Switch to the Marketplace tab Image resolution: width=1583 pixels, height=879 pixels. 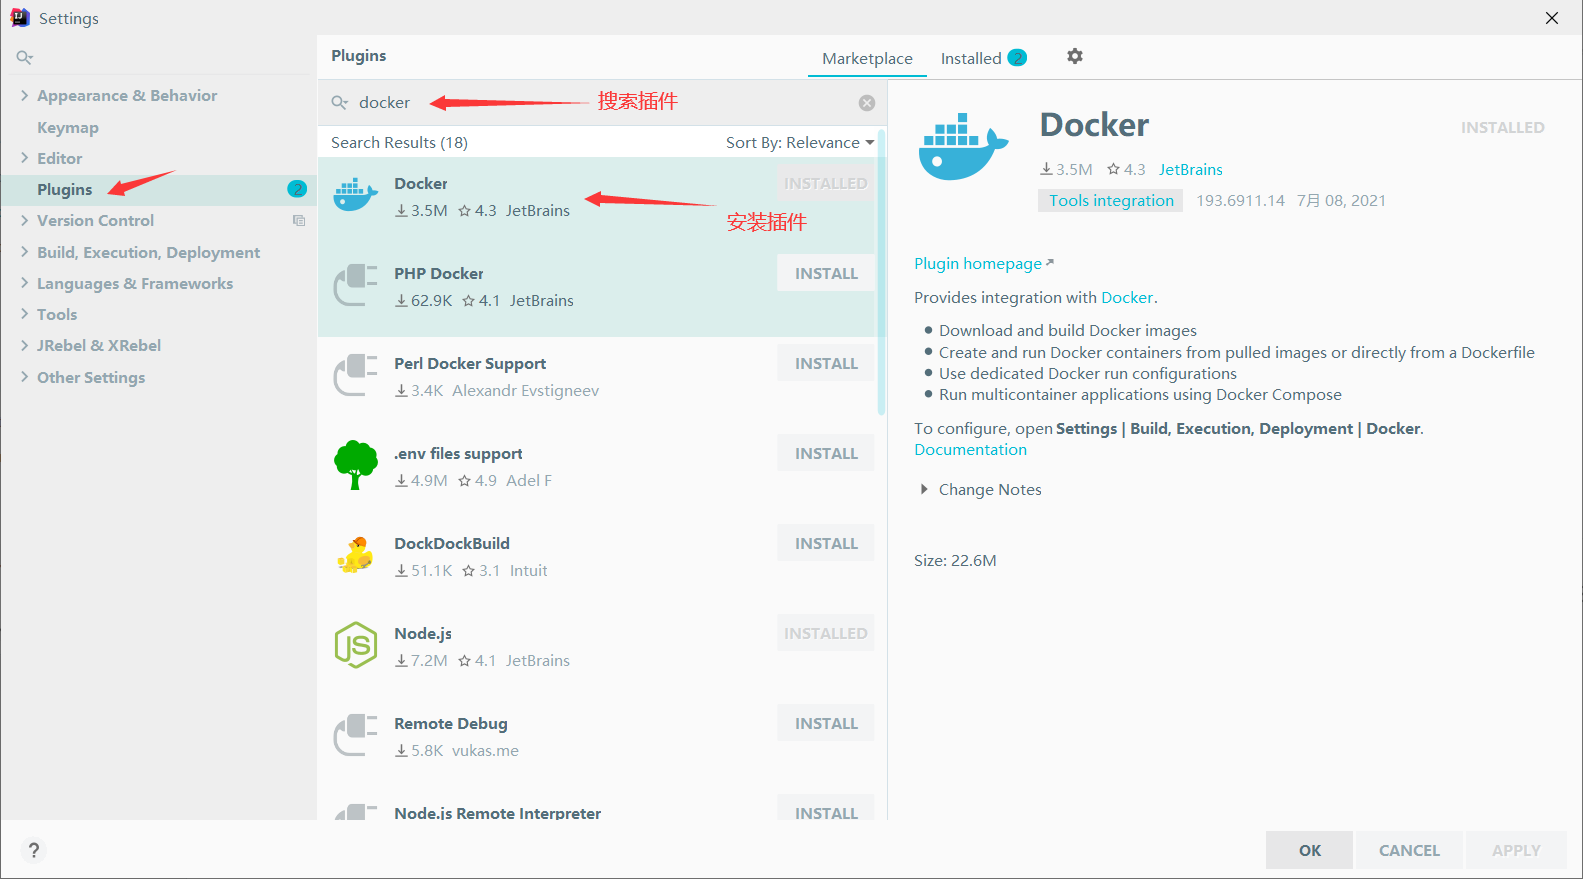(x=867, y=59)
